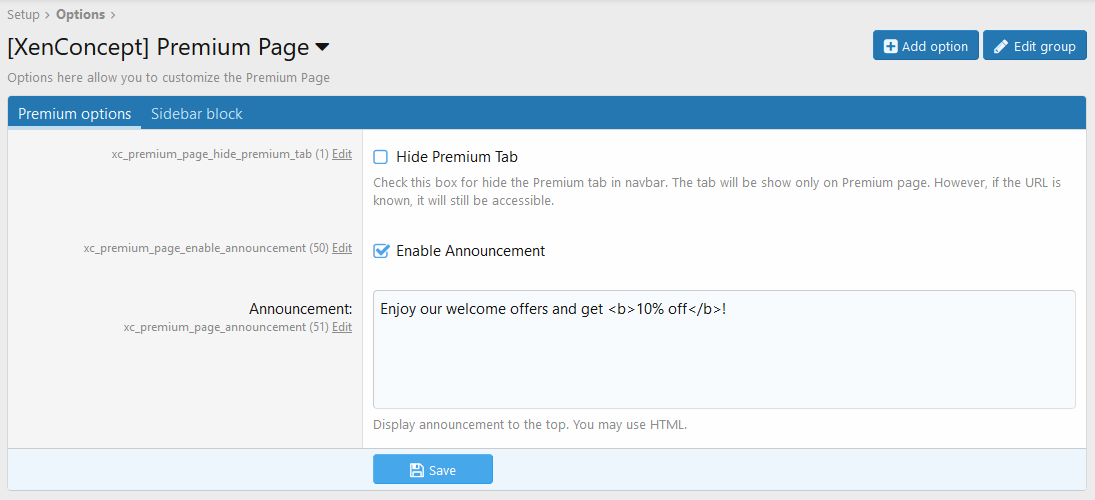The width and height of the screenshot is (1095, 500).
Task: Edit the xc_premium_page_hide_premium_tab option
Action: (342, 154)
